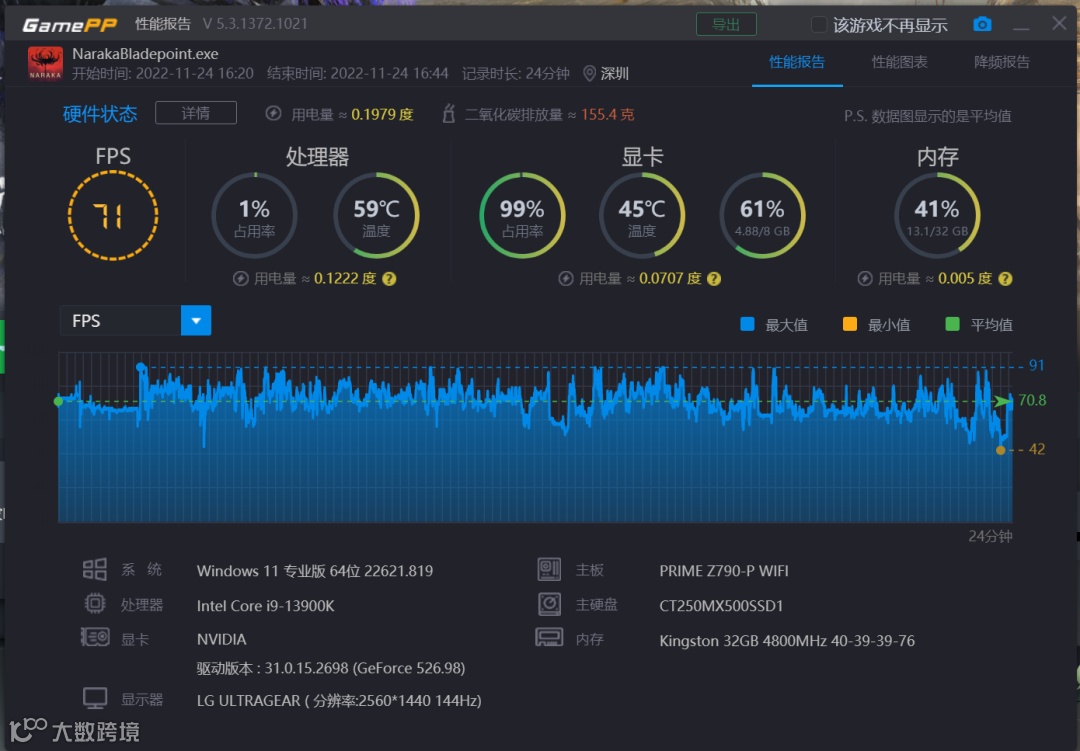Viewport: 1080px width, 751px height.
Task: Click the NarakaBladepoint game icon
Action: coord(45,63)
